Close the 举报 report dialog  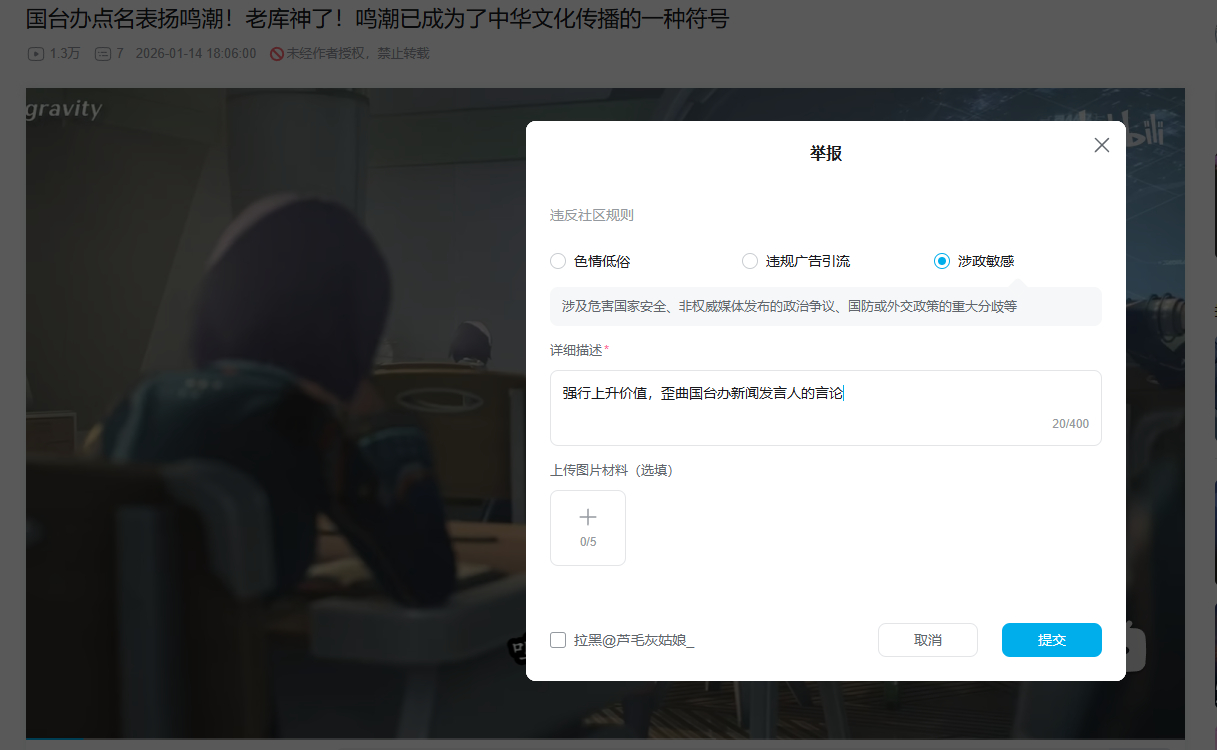point(1101,145)
